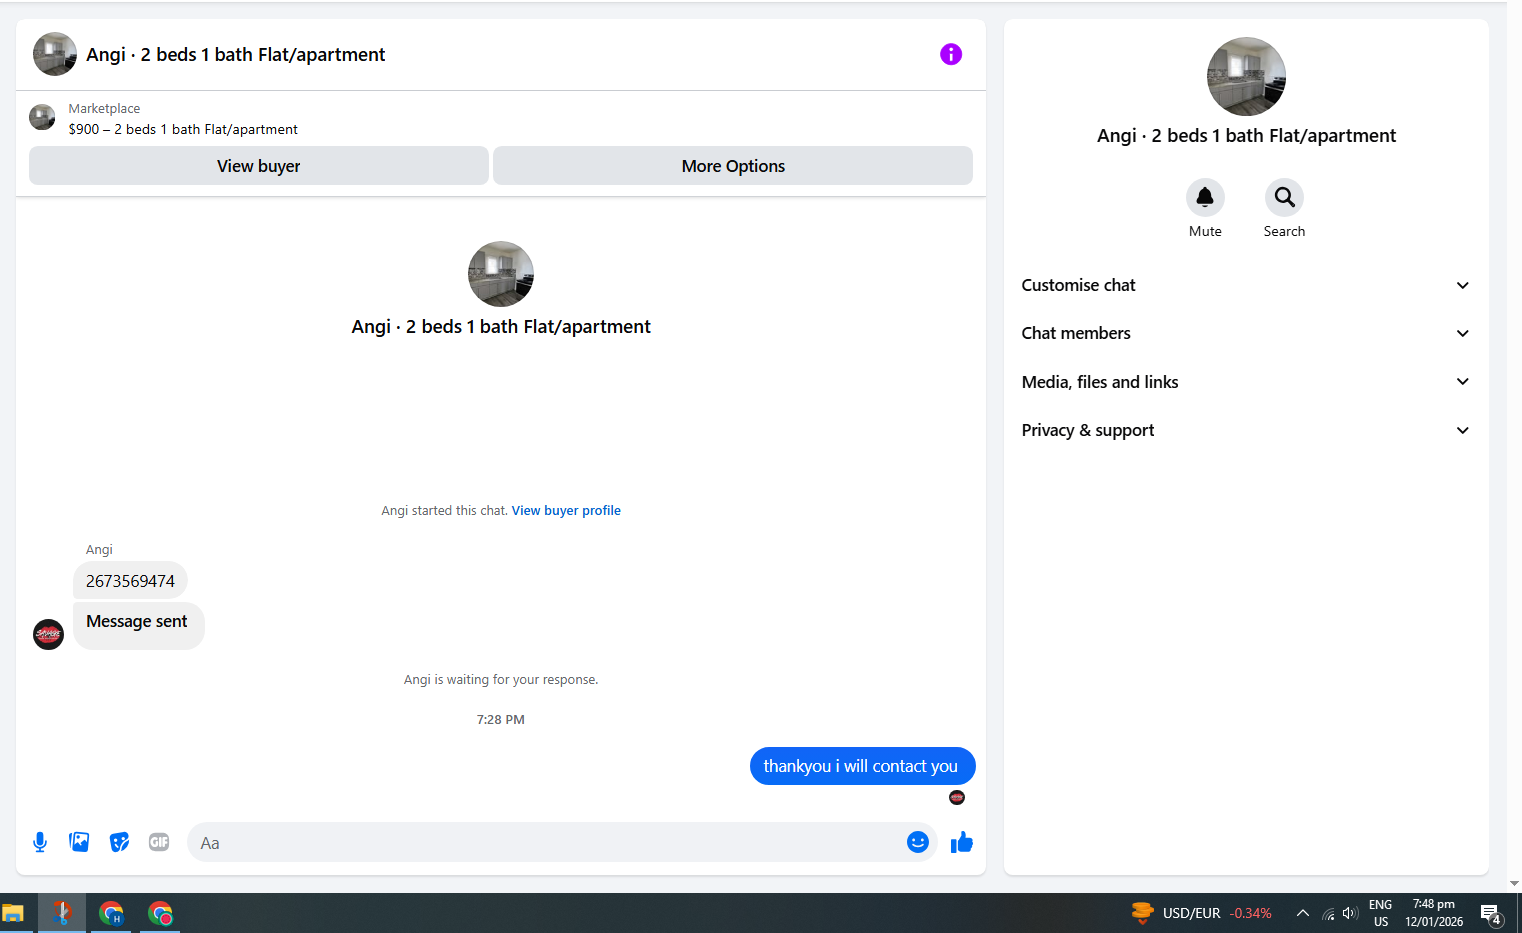
Task: Click the $900 listing description text
Action: coord(183,129)
